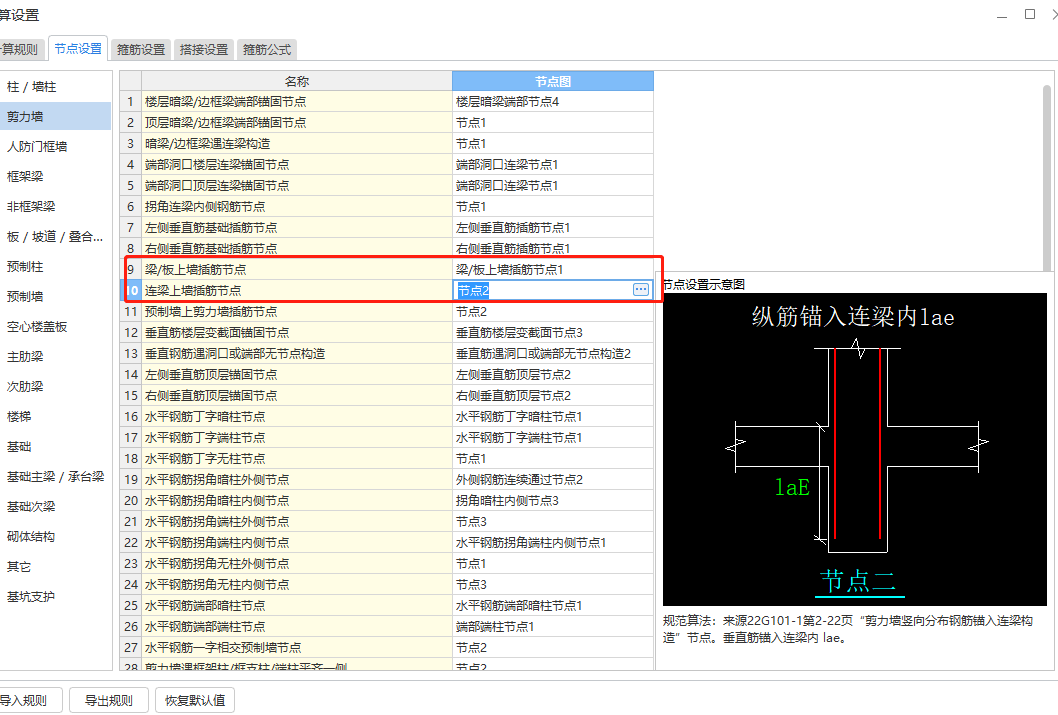
Task: Select 主肋梁 in the sidebar
Action: [55, 356]
